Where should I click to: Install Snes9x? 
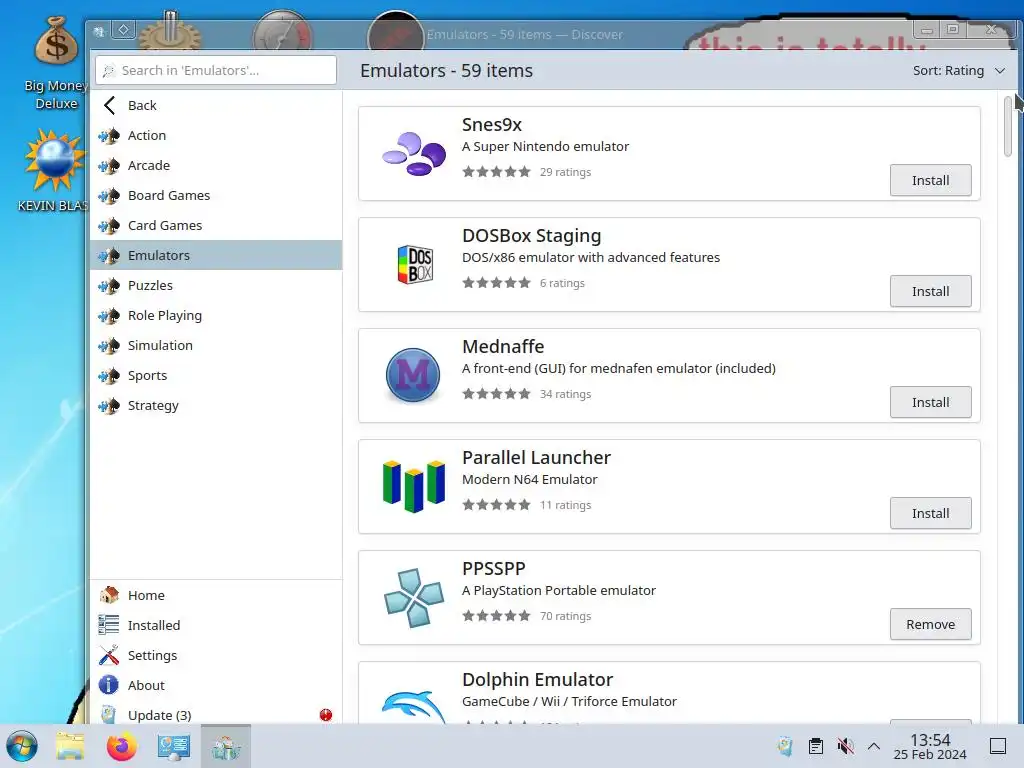click(x=931, y=180)
